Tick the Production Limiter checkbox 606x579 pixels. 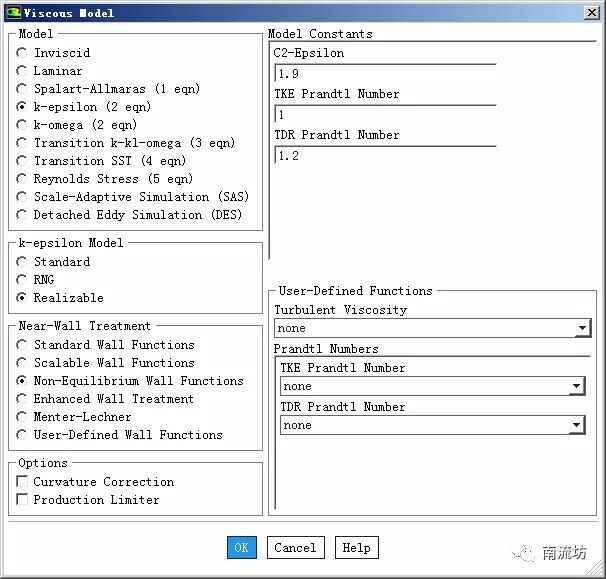(x=22, y=500)
